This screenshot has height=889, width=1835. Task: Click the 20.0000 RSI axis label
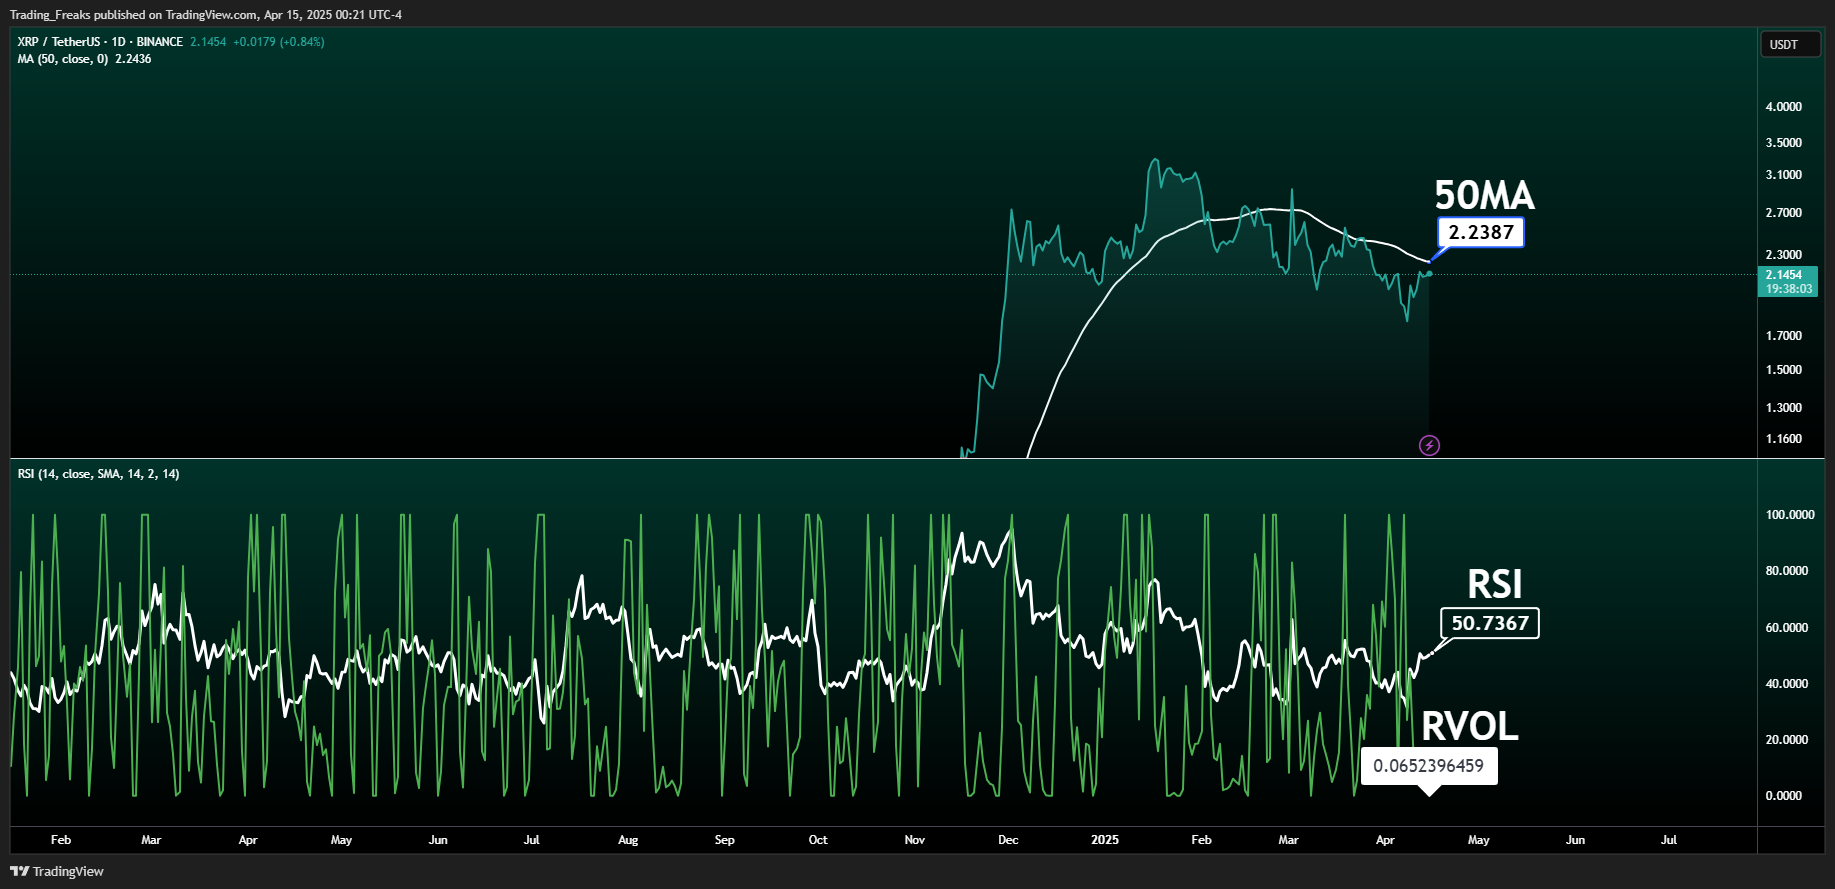click(1787, 740)
